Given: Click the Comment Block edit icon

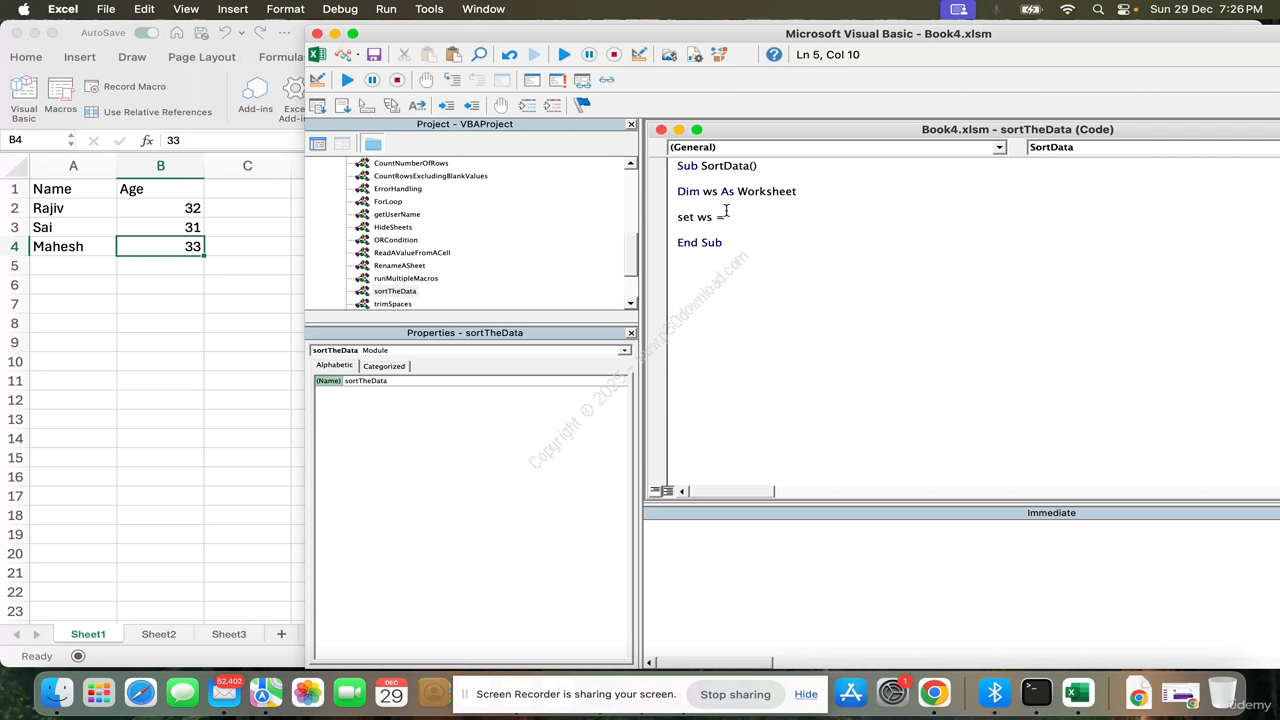Looking at the screenshot, I should (528, 105).
